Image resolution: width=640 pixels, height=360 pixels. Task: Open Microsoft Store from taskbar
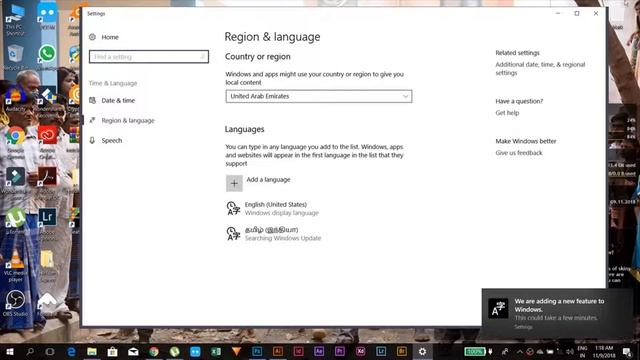point(112,351)
